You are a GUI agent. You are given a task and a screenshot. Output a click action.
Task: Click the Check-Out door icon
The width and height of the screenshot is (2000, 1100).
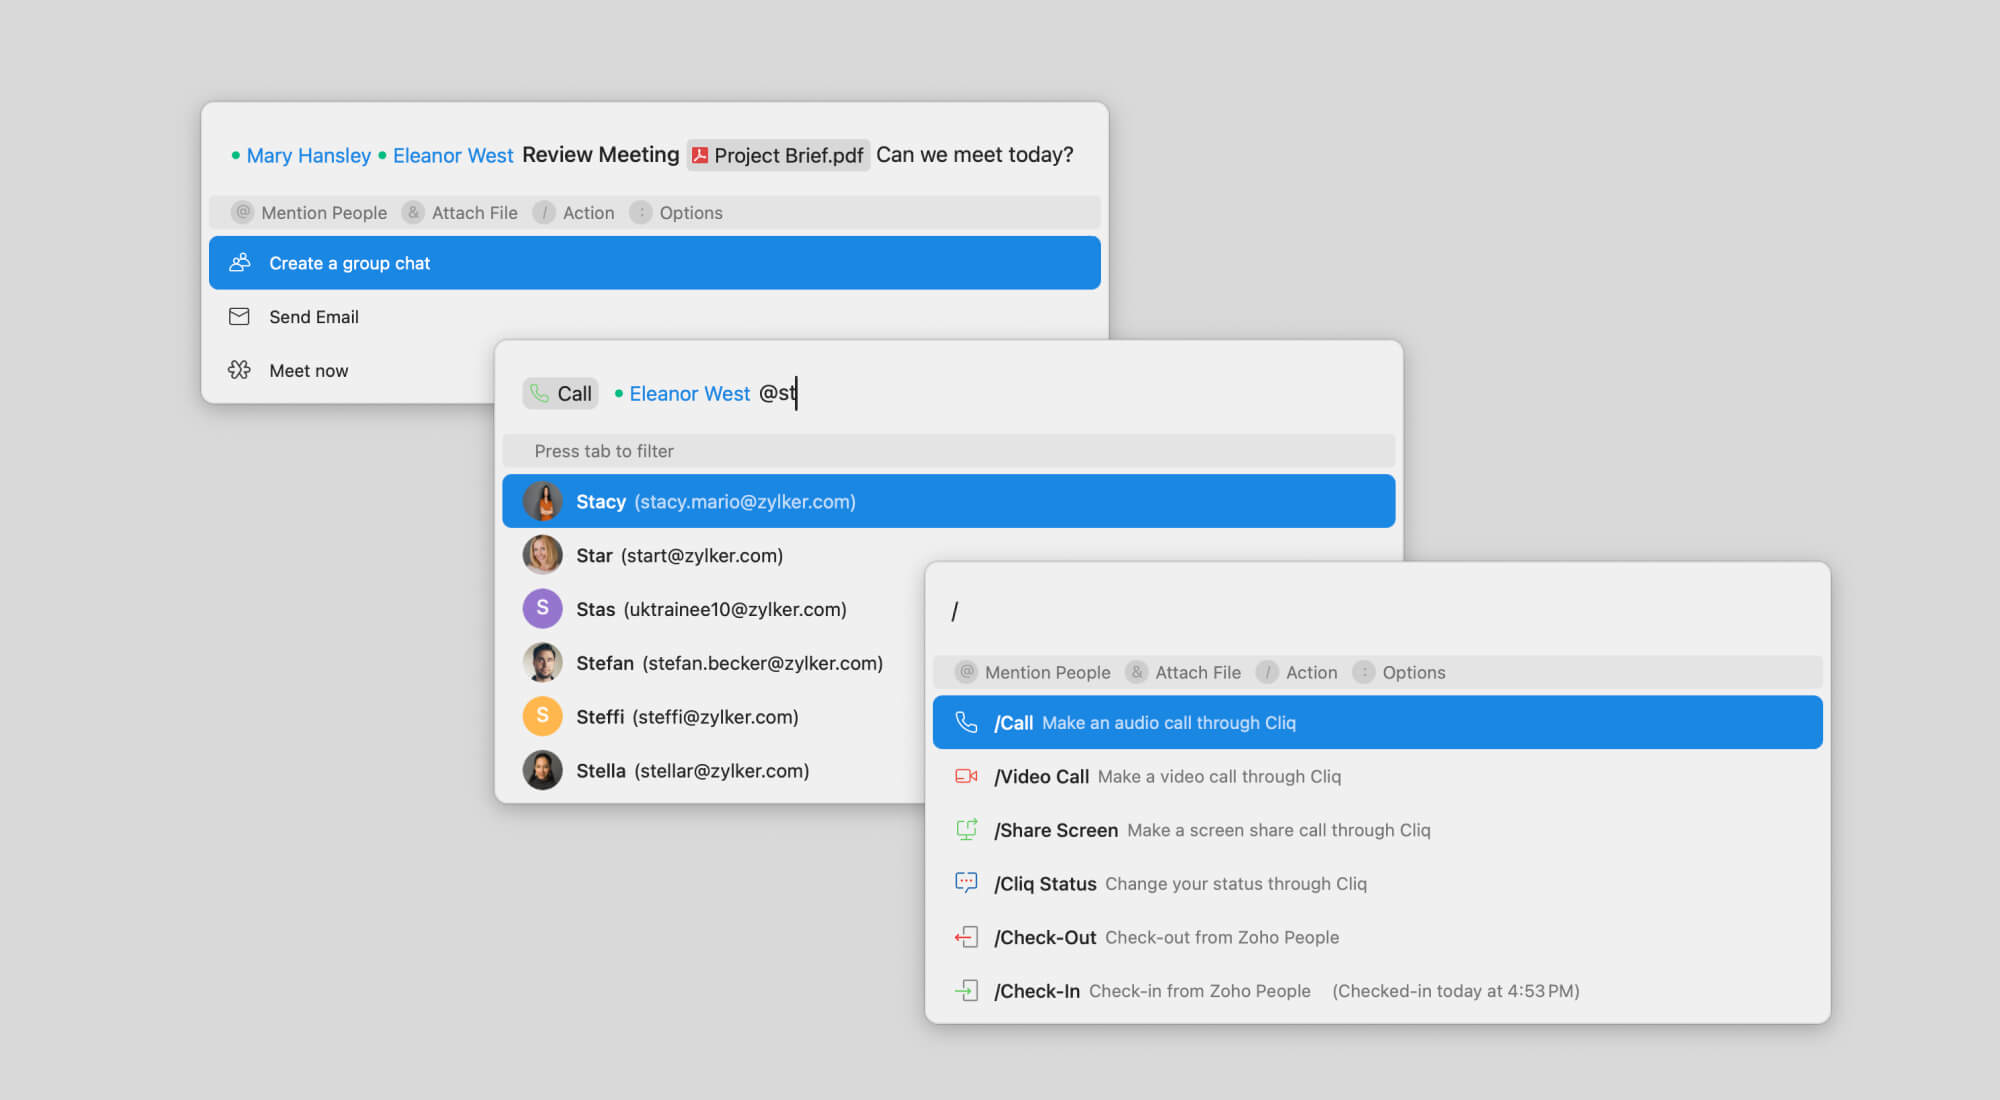click(966, 937)
